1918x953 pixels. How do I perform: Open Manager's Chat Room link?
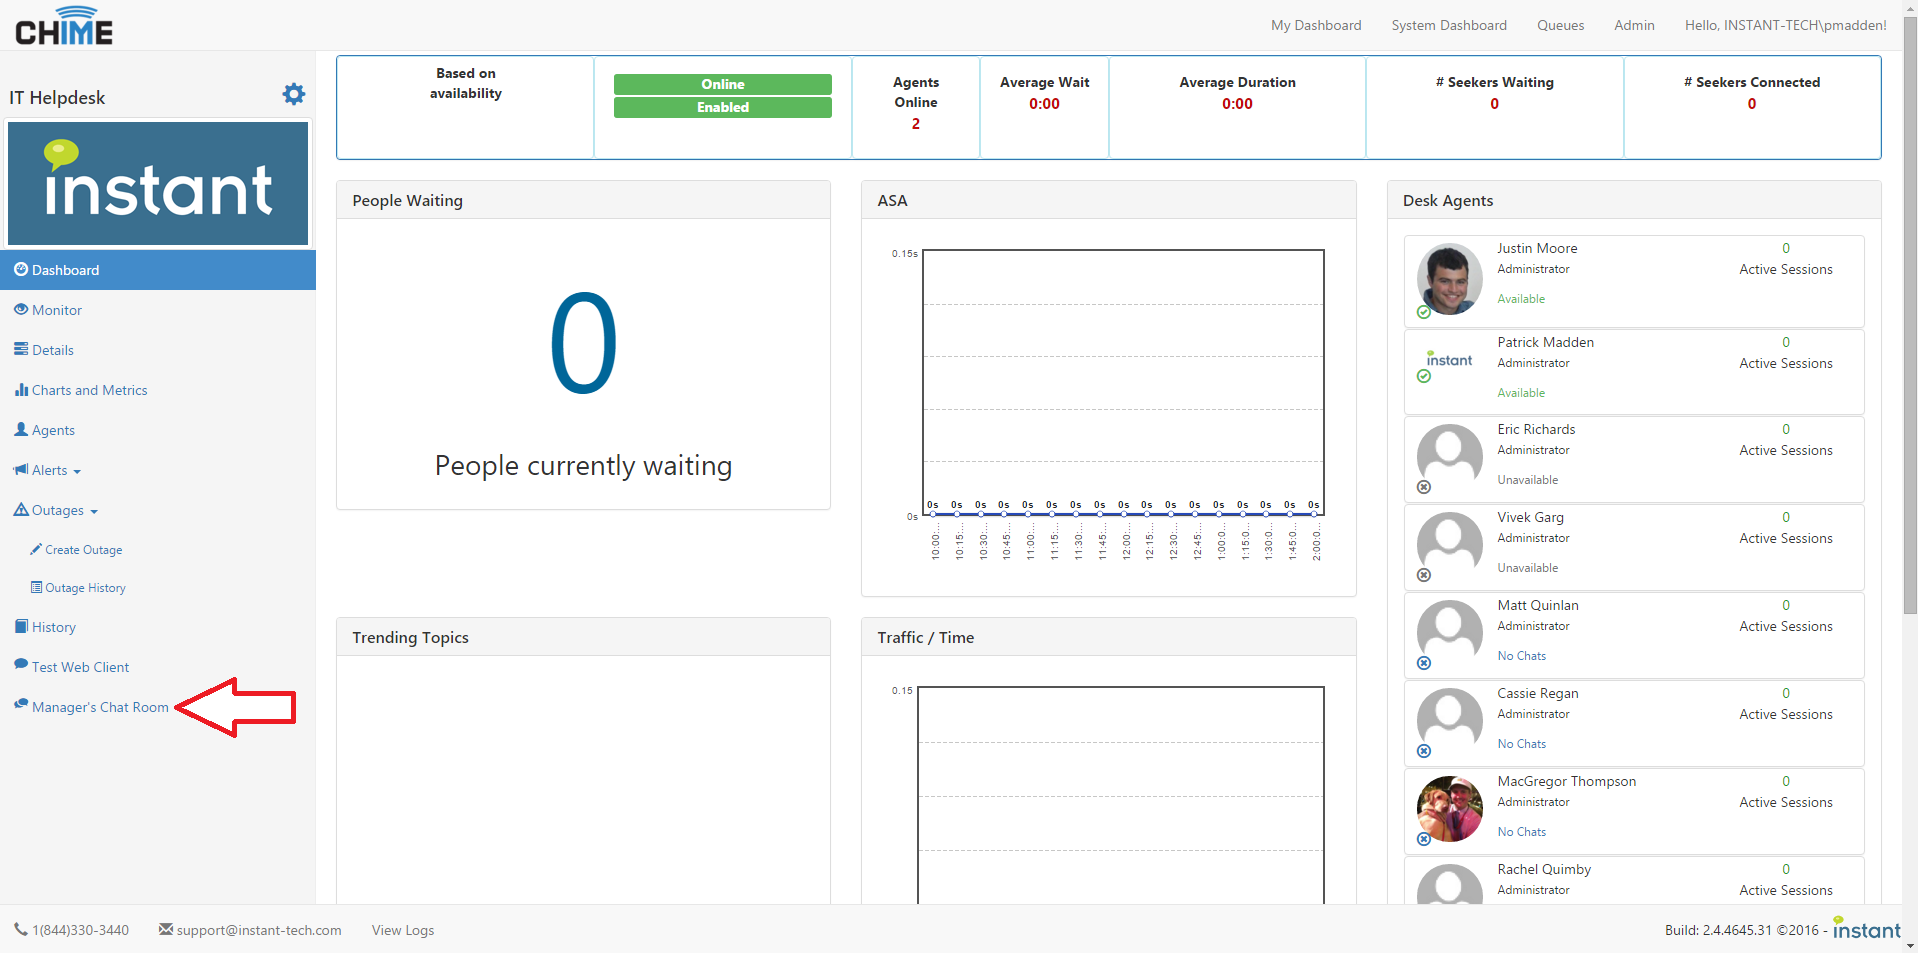pos(100,707)
